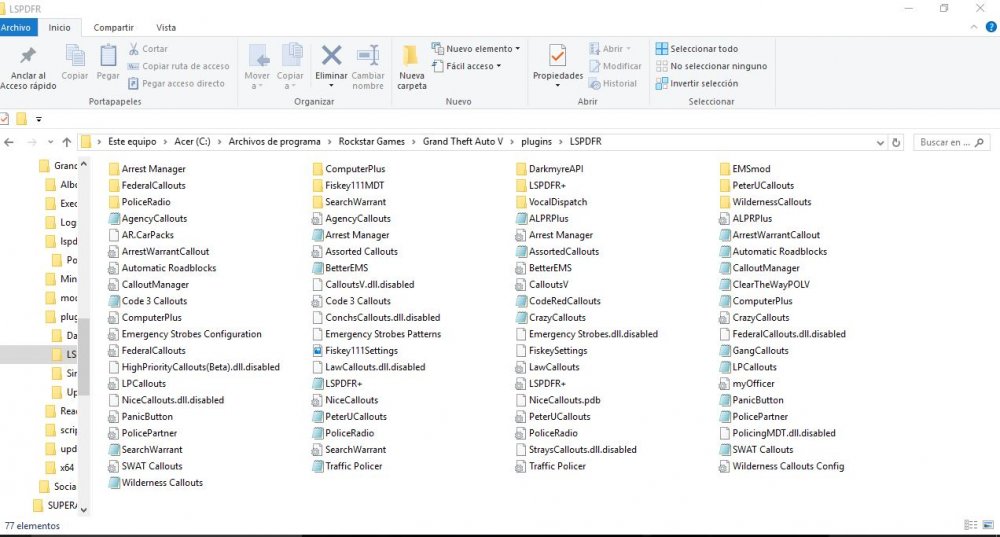Open the Archivo menu tab
Screen dimensions: 1000x537
[x=16, y=27]
